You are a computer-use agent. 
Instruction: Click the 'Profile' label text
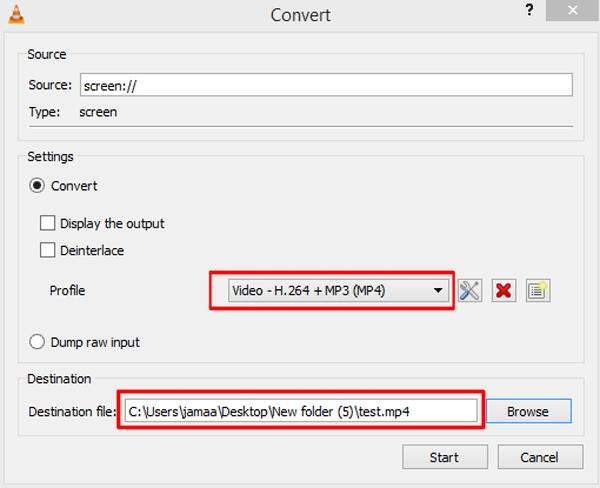[x=67, y=291]
